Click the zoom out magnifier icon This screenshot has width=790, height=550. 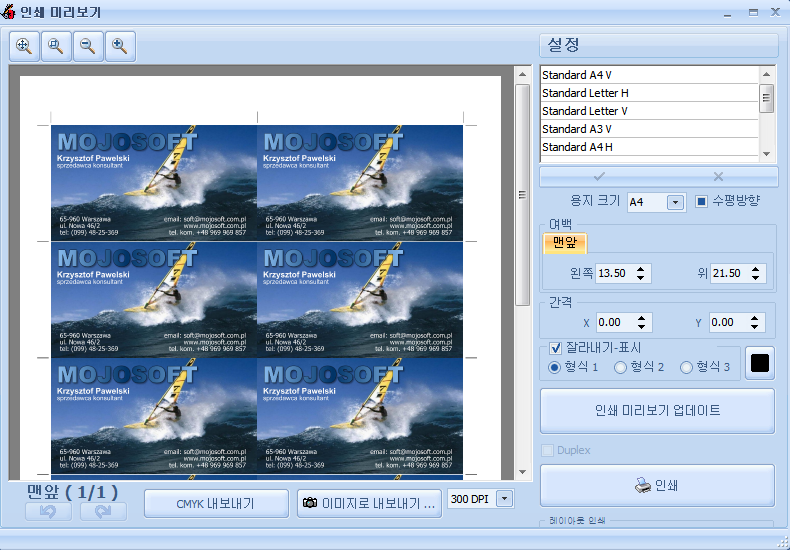(88, 46)
